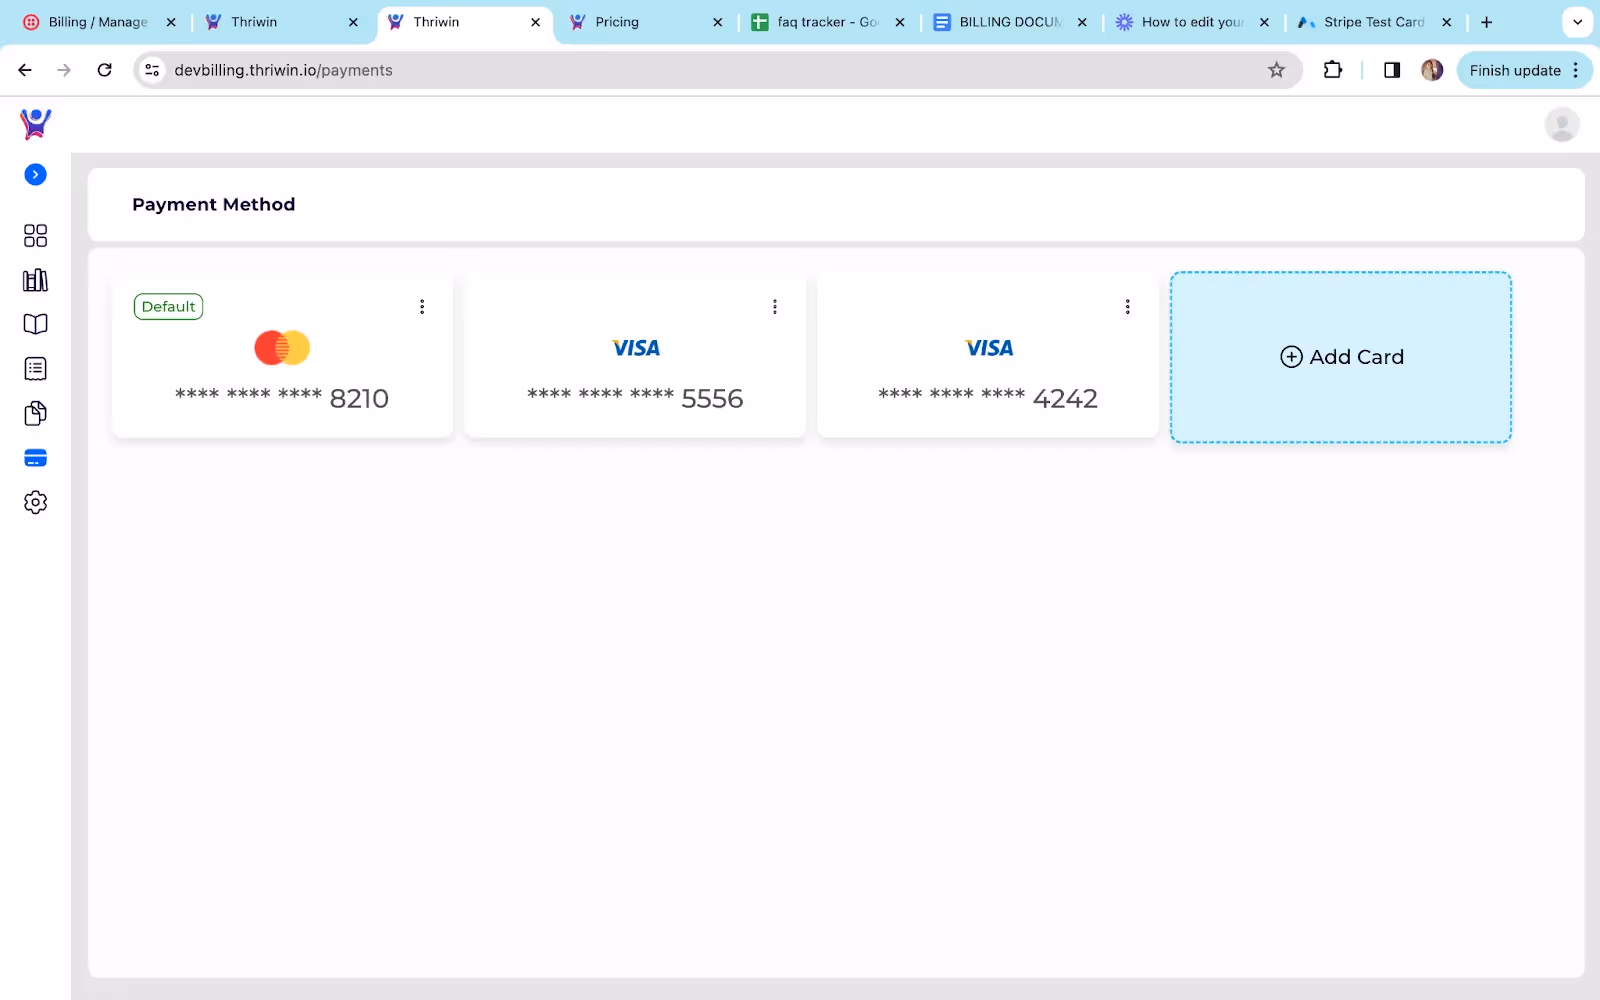
Task: Reload the payments page
Action: pyautogui.click(x=104, y=70)
